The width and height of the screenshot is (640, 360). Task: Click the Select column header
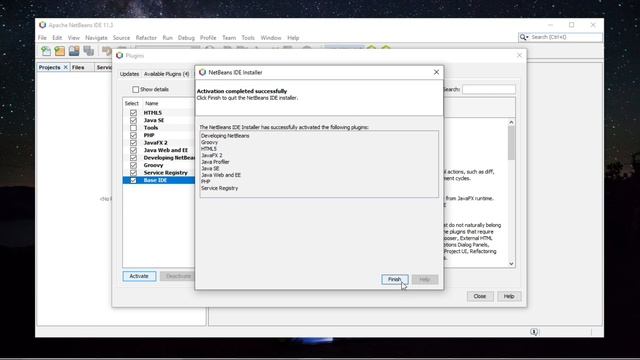[x=131, y=103]
